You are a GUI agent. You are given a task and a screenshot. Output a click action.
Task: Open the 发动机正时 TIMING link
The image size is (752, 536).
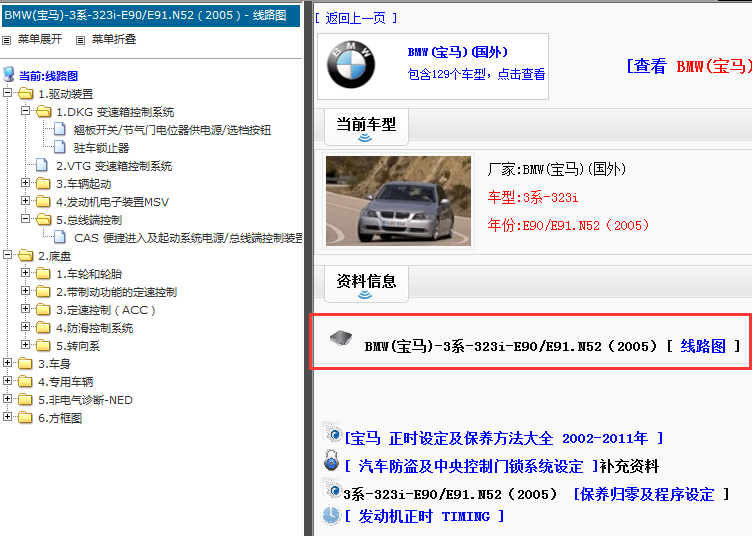pyautogui.click(x=424, y=516)
